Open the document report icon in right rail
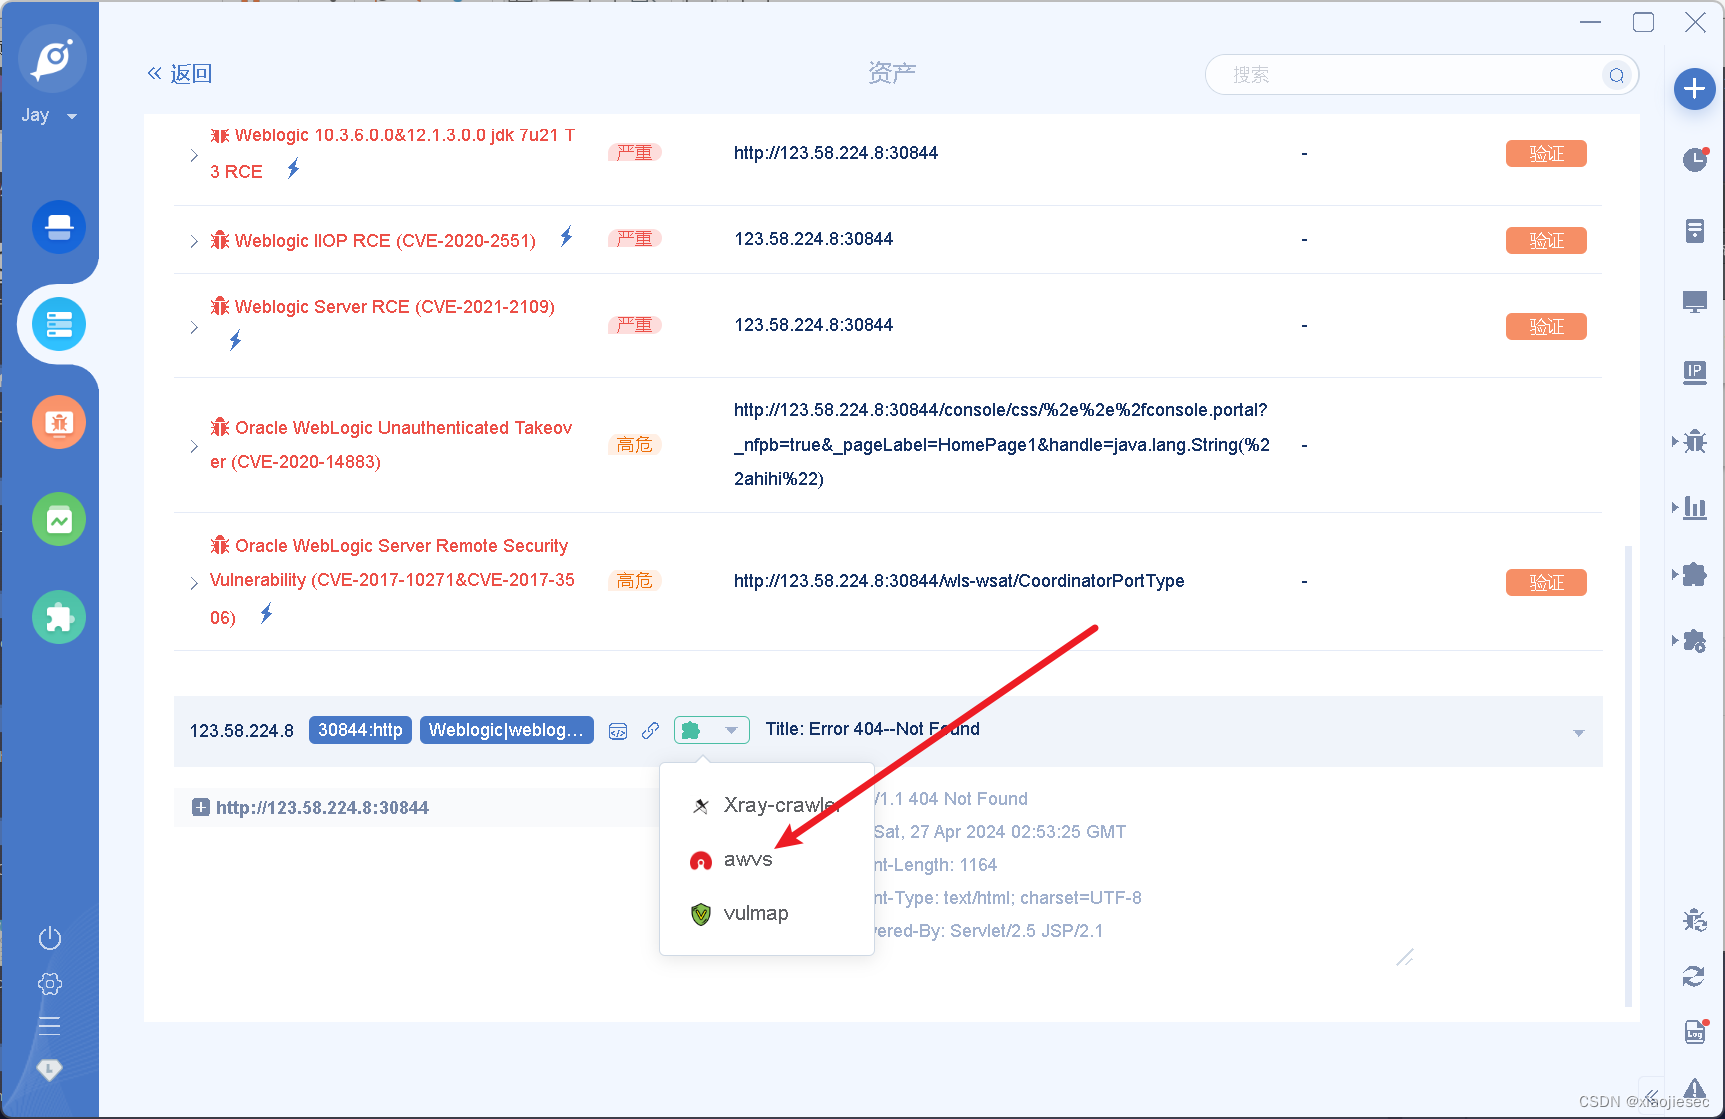 [x=1695, y=231]
